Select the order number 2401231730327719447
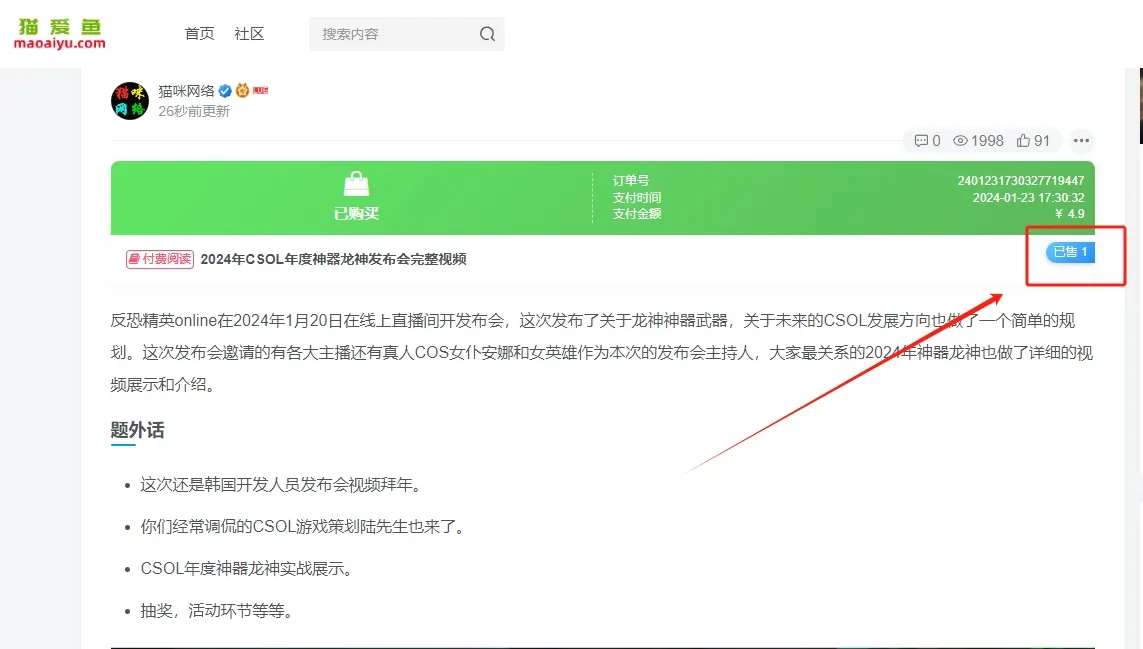The height and width of the screenshot is (649, 1143). (x=1021, y=180)
